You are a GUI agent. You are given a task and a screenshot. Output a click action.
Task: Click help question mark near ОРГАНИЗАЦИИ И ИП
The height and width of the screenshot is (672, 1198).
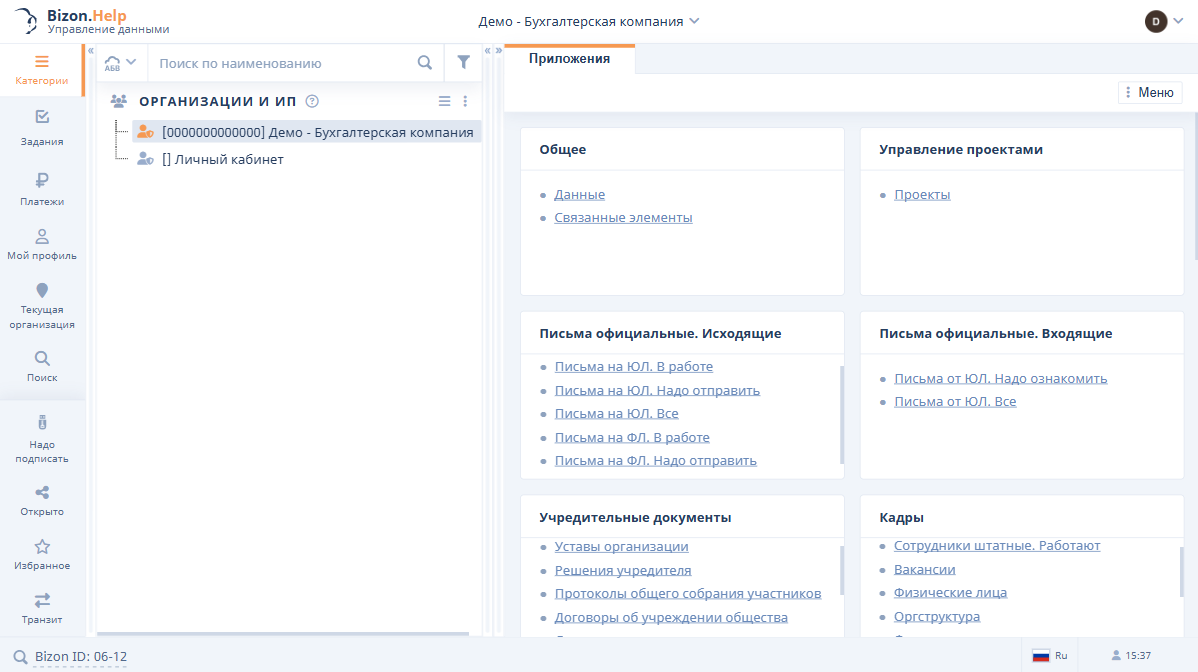pyautogui.click(x=312, y=101)
